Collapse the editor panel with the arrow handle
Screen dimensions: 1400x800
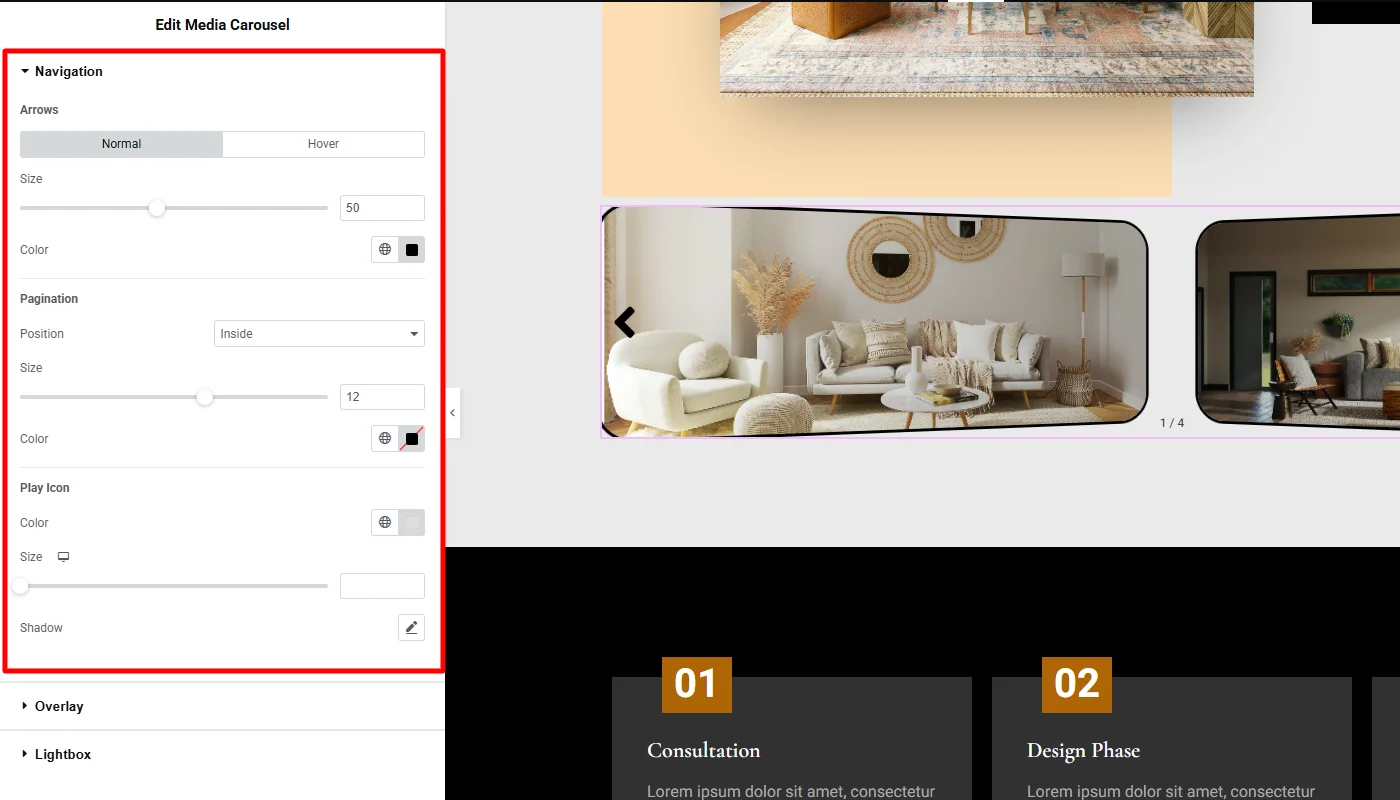click(x=453, y=413)
